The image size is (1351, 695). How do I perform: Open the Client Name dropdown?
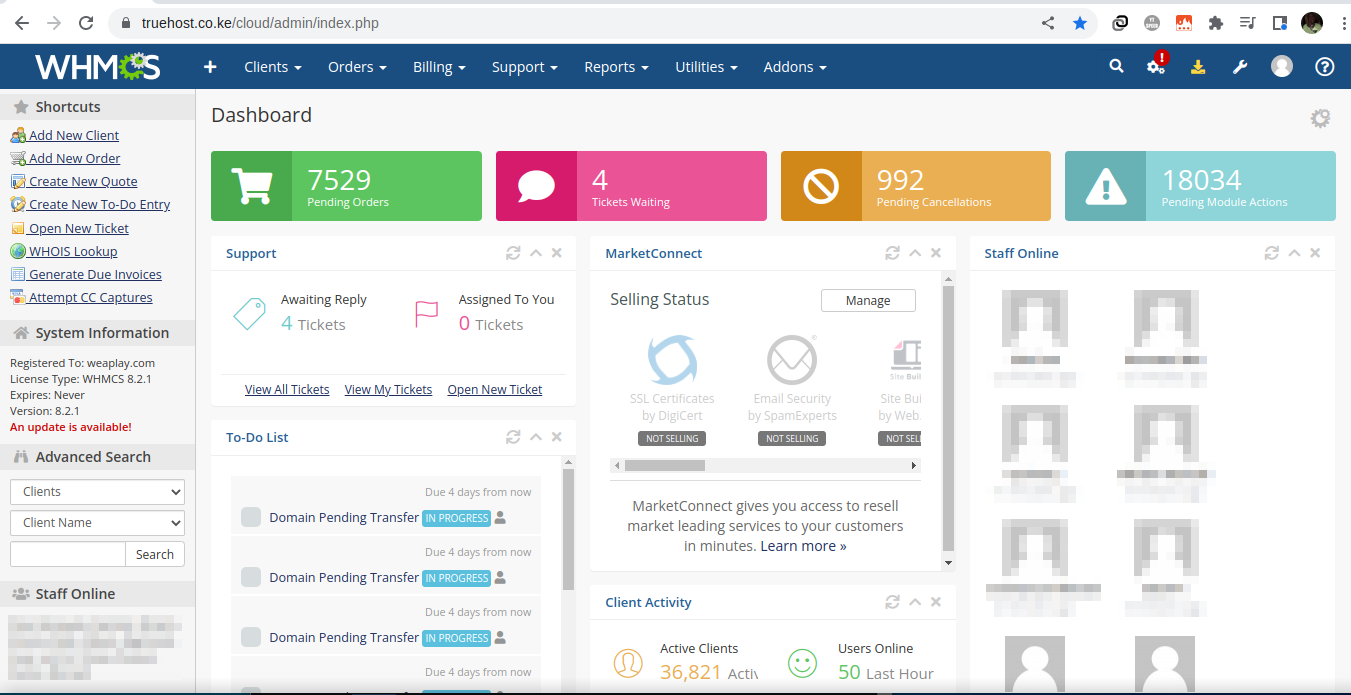click(96, 522)
